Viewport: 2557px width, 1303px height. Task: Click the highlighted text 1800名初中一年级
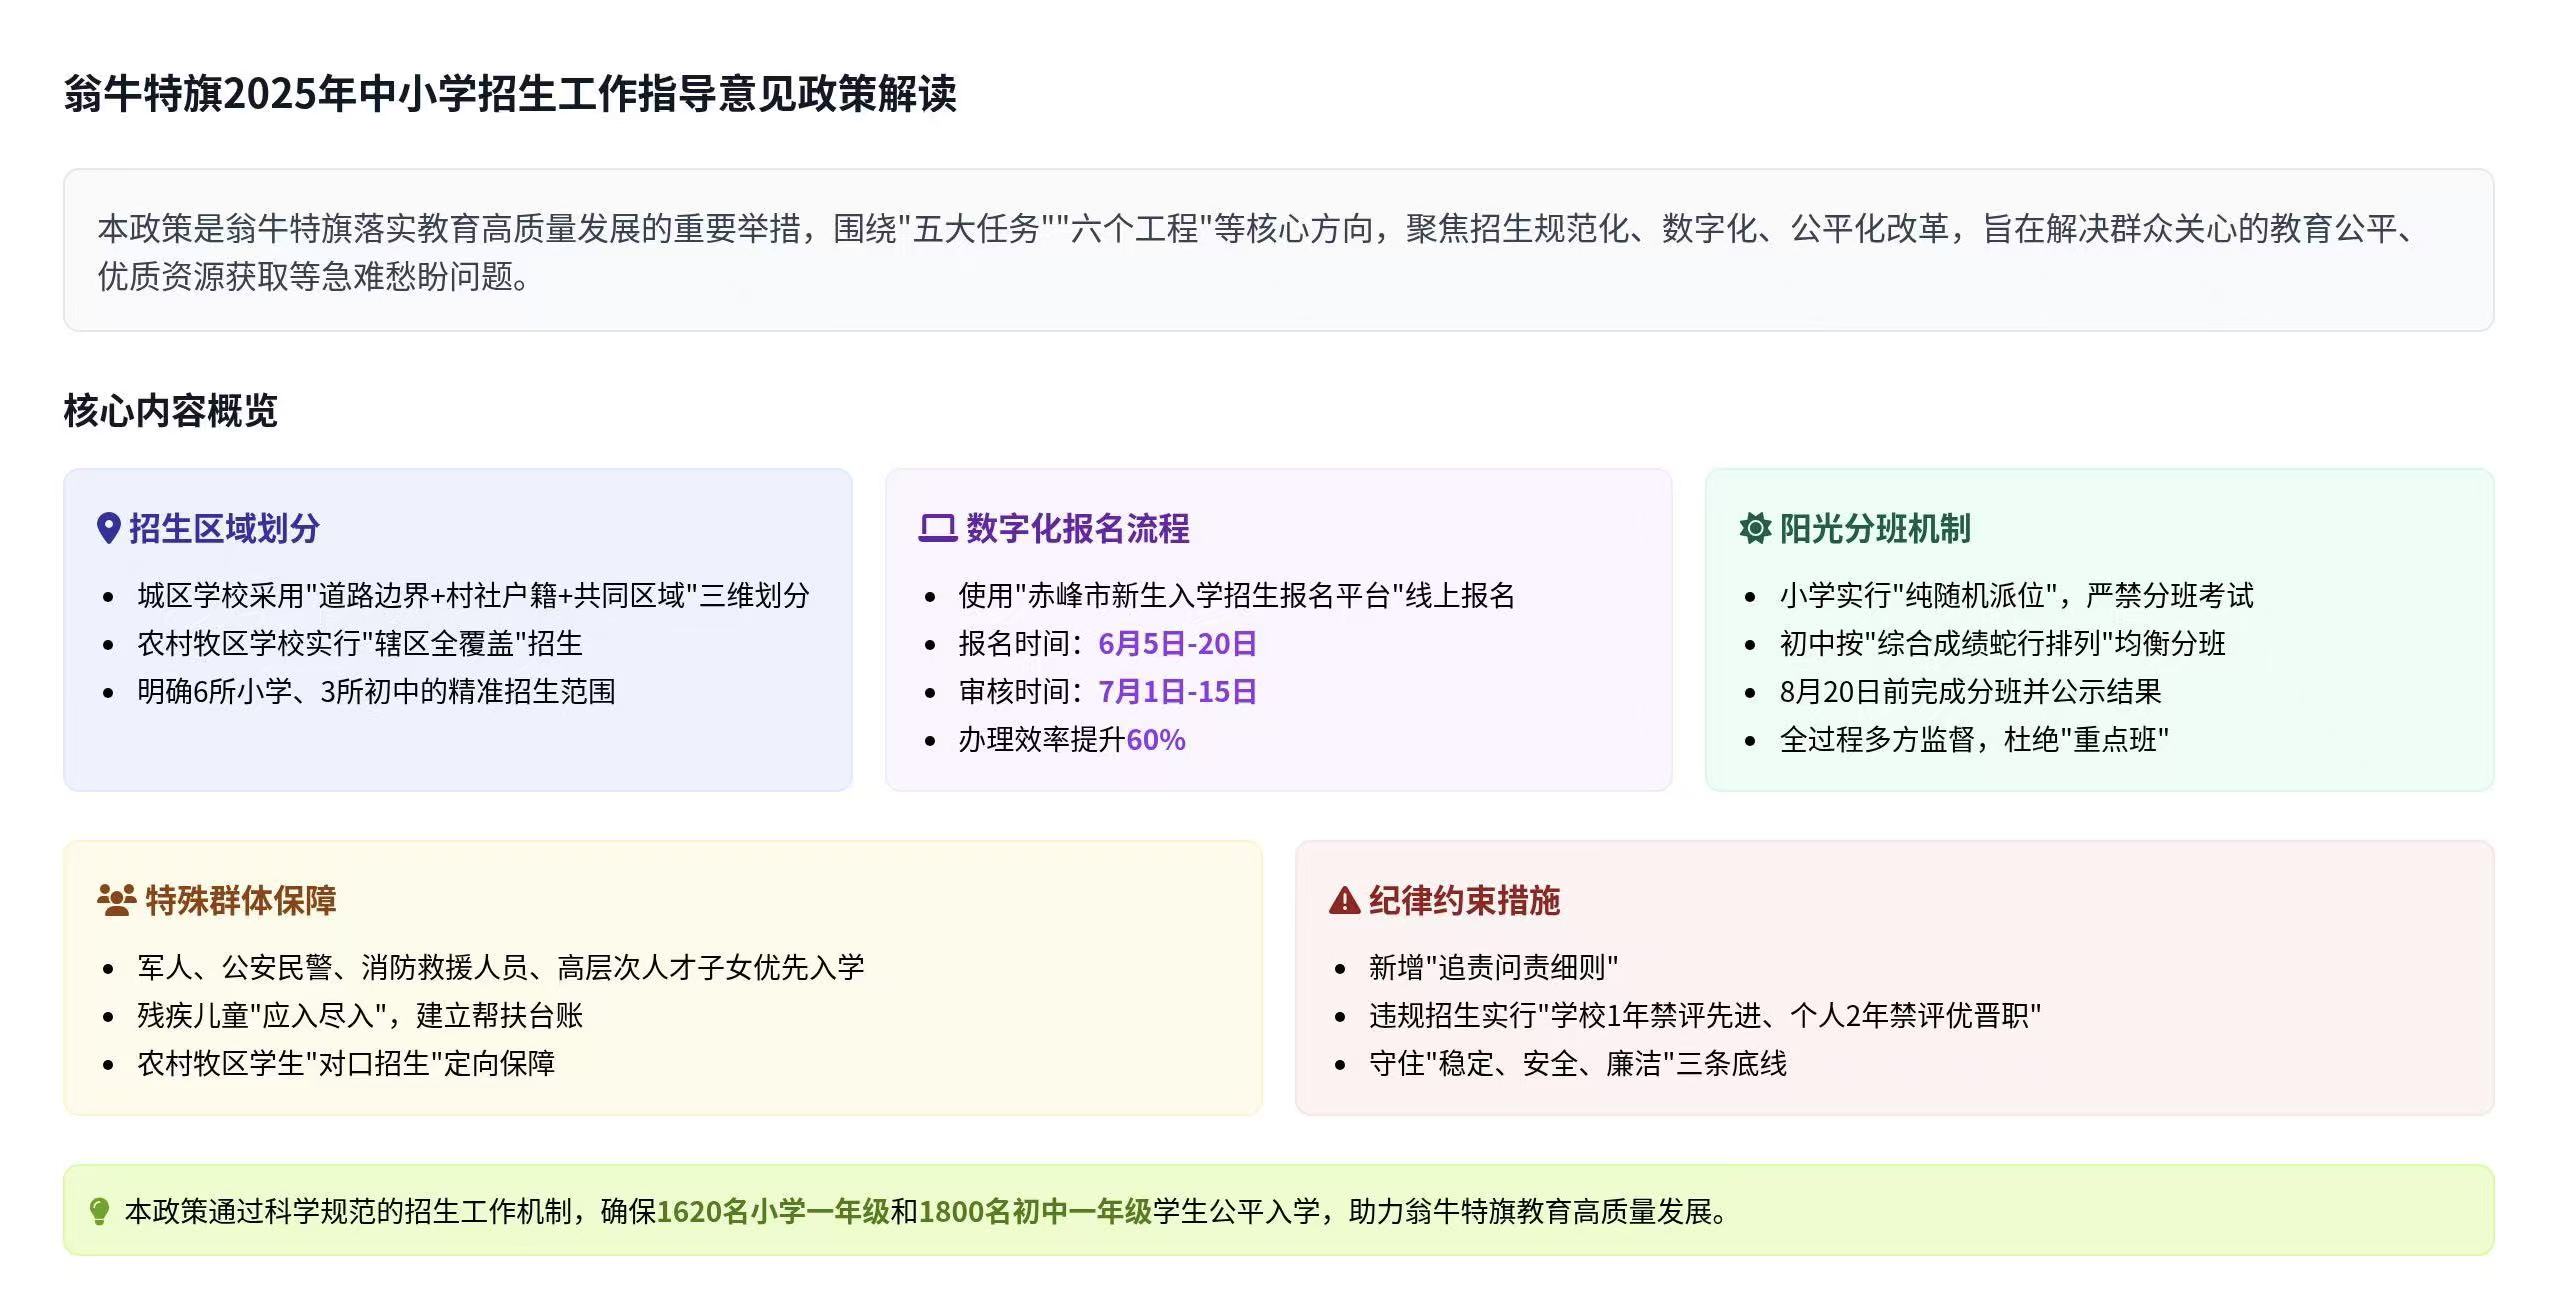pos(1034,1212)
